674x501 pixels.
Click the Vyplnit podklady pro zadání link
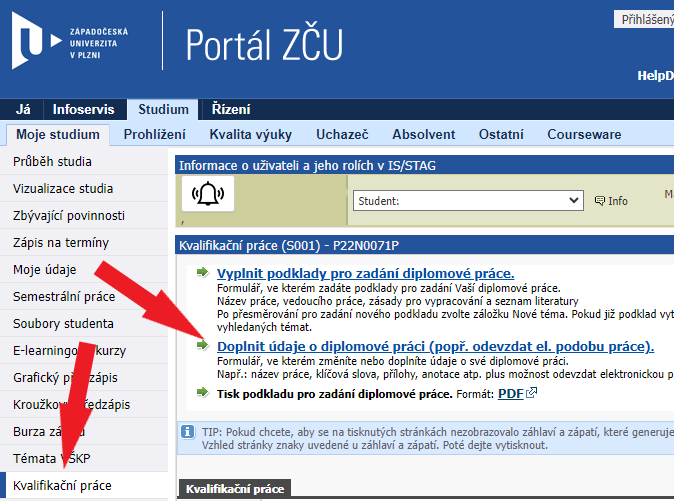[365, 273]
